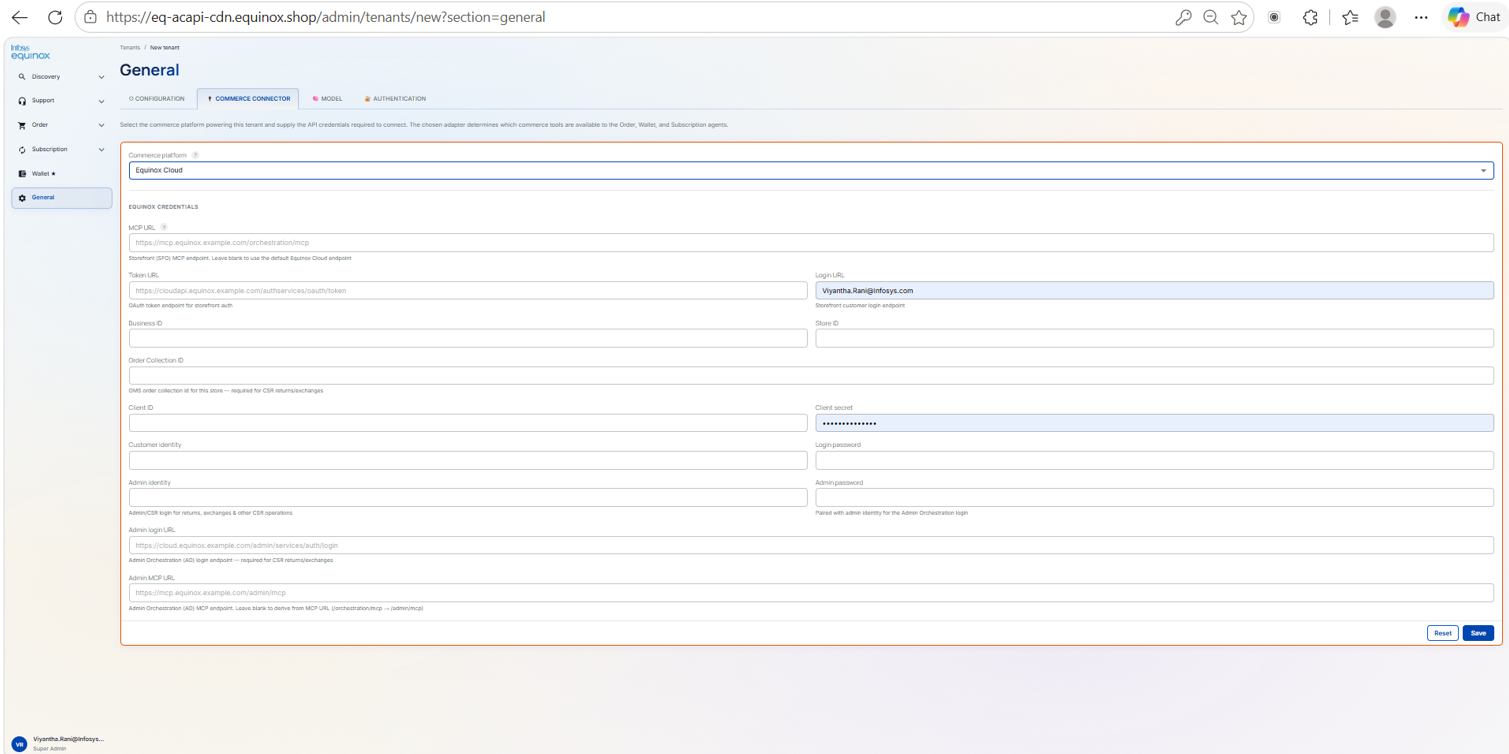Select the Commerce Connector tab

248,99
